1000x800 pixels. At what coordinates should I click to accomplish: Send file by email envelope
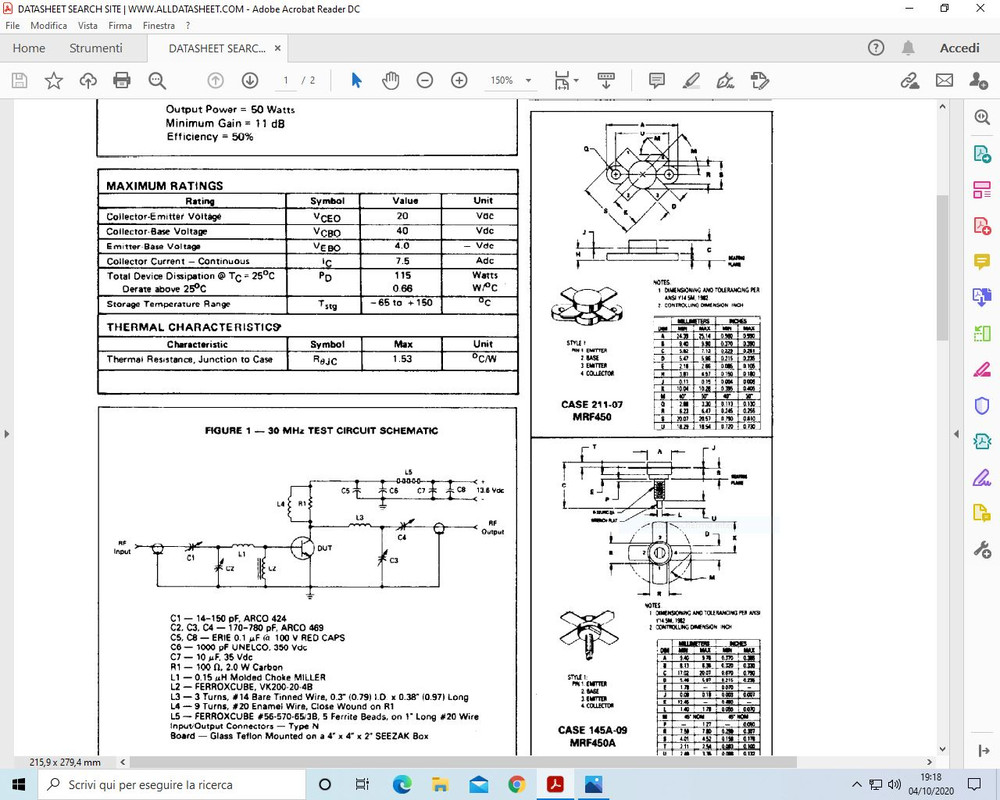pos(945,80)
